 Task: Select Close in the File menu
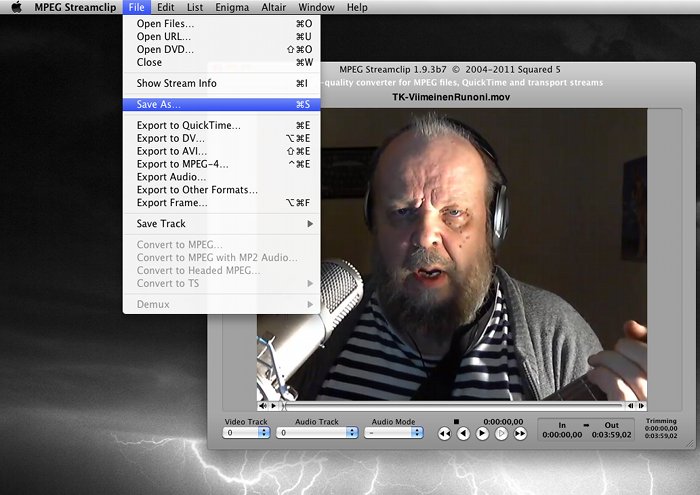(221, 62)
